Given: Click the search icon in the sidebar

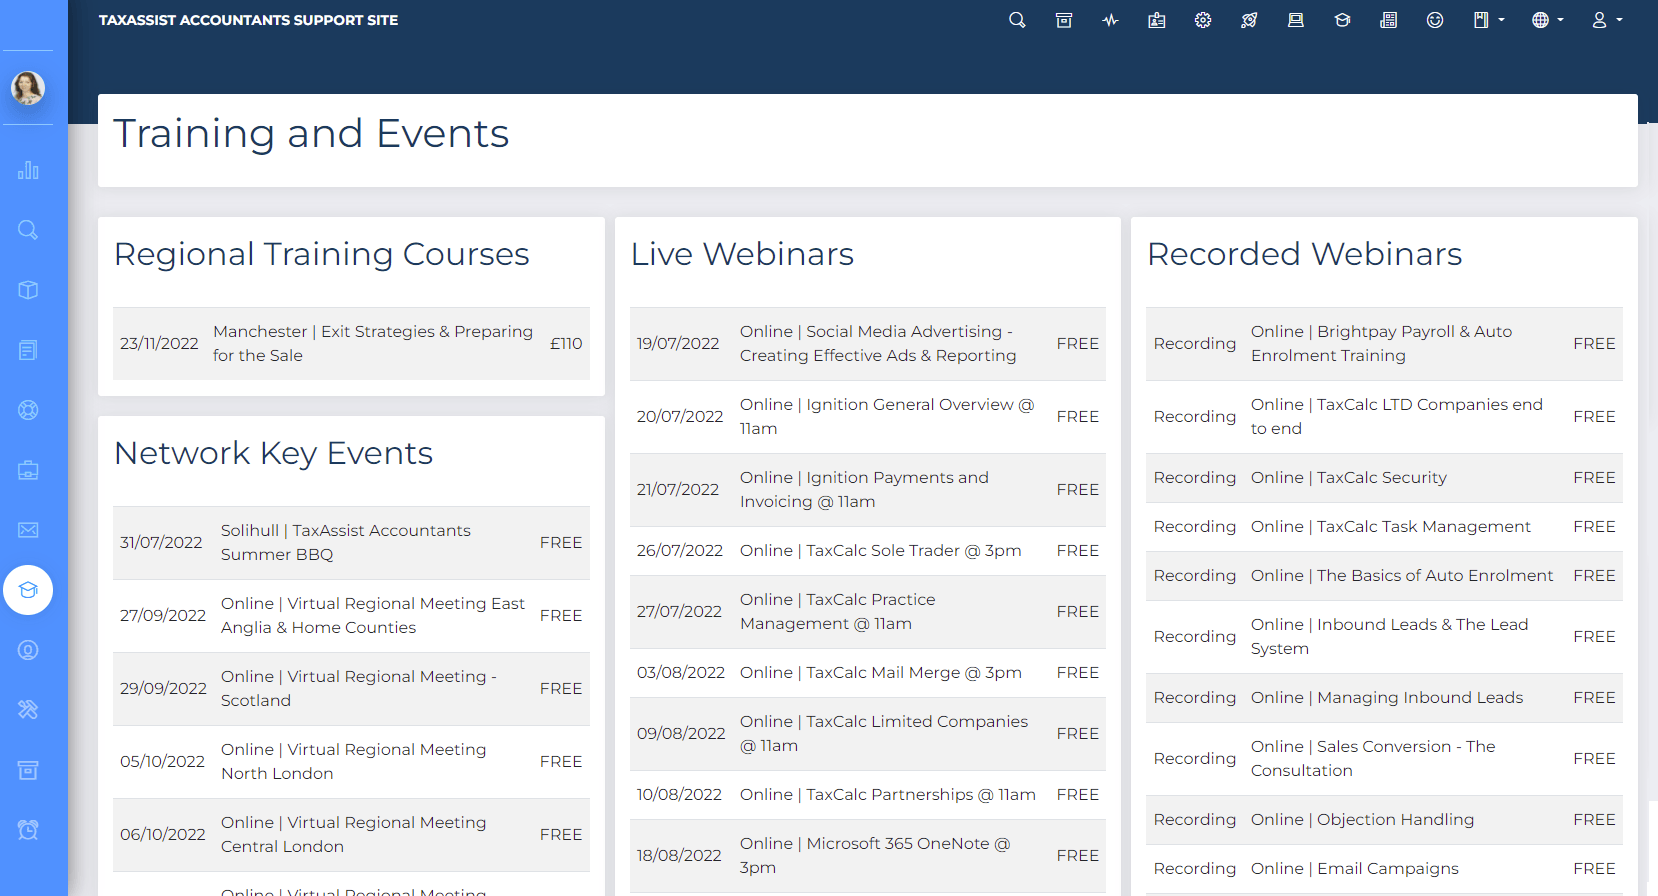Looking at the screenshot, I should click(28, 230).
